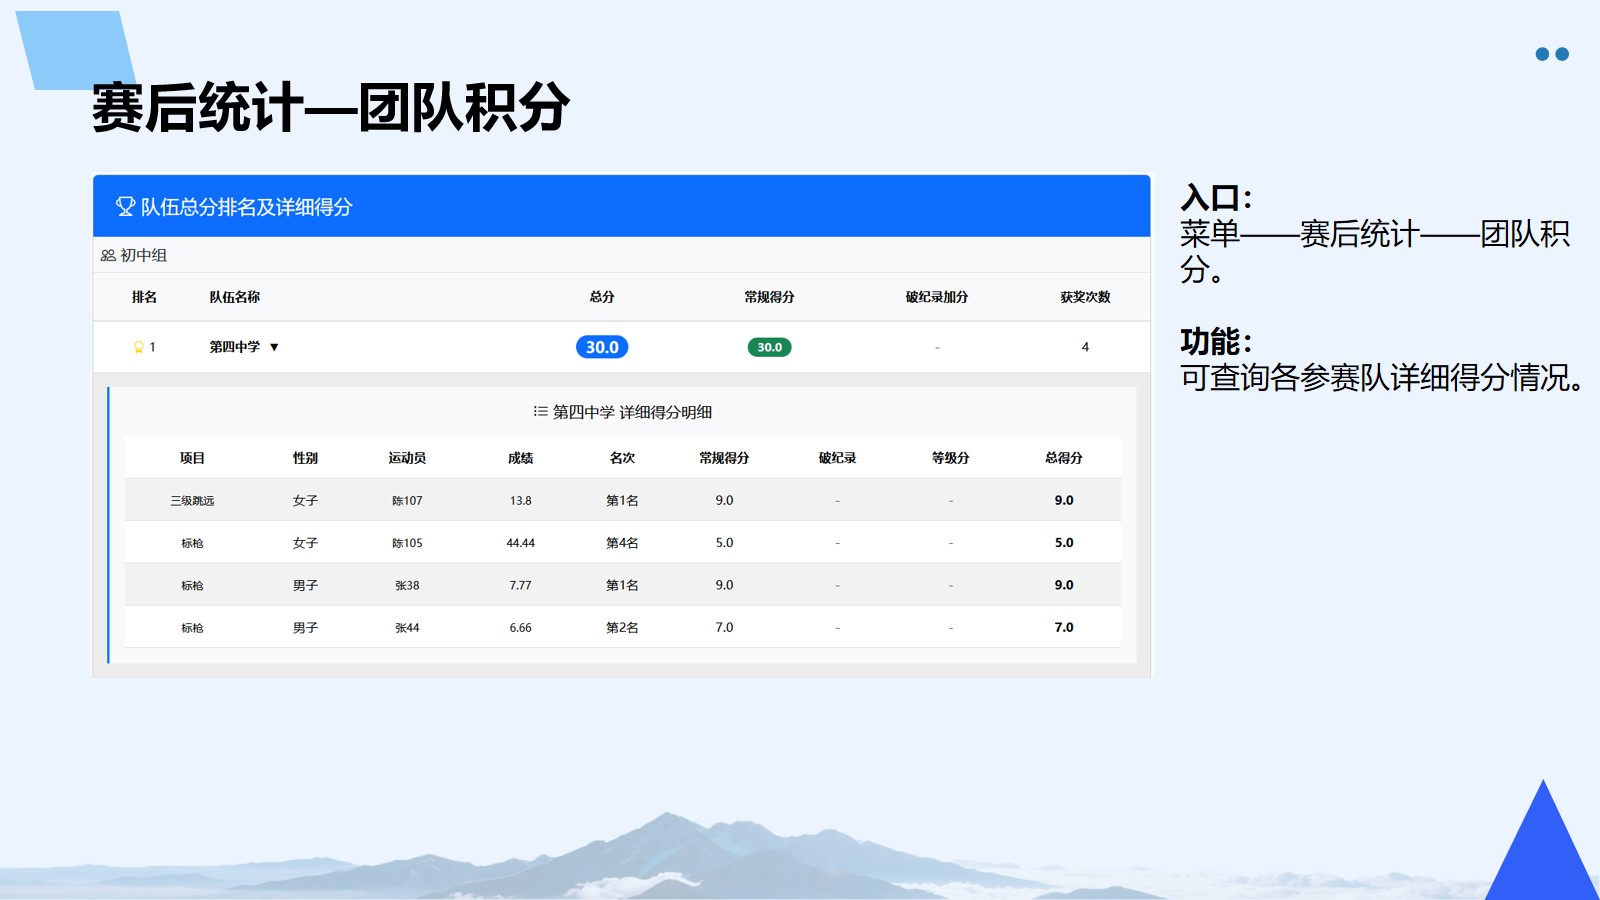Click the 第4名 ranking cell
Viewport: 1600px width, 900px height.
(x=622, y=543)
